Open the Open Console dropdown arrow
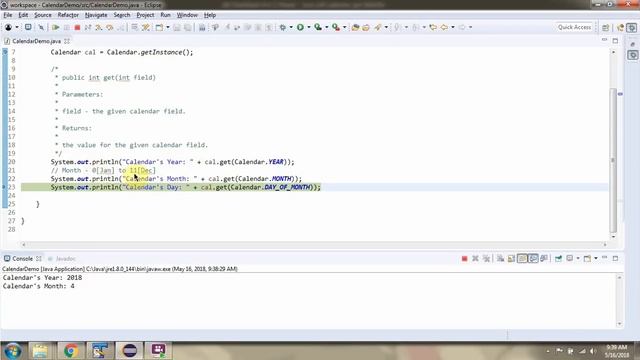Image resolution: width=640 pixels, height=360 pixels. click(x=596, y=258)
